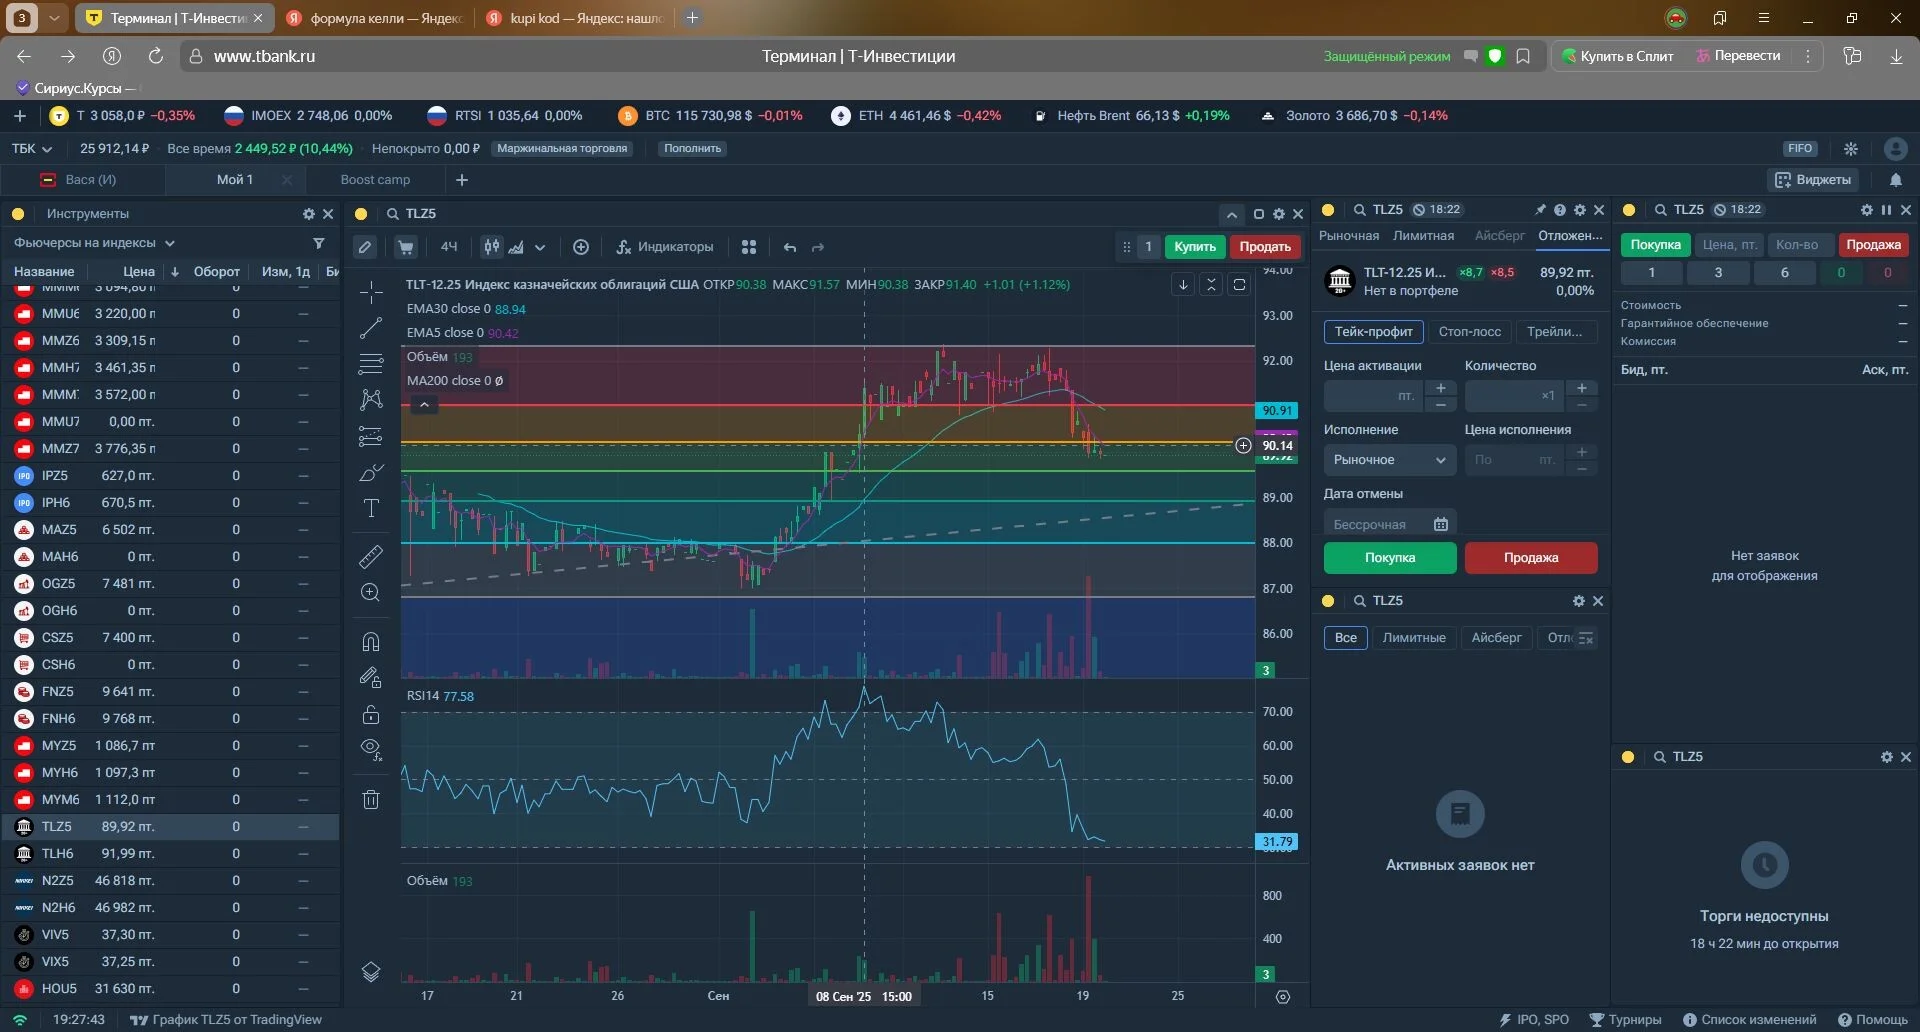Select the Лимитная order tab
The height and width of the screenshot is (1032, 1920).
pyautogui.click(x=1423, y=236)
